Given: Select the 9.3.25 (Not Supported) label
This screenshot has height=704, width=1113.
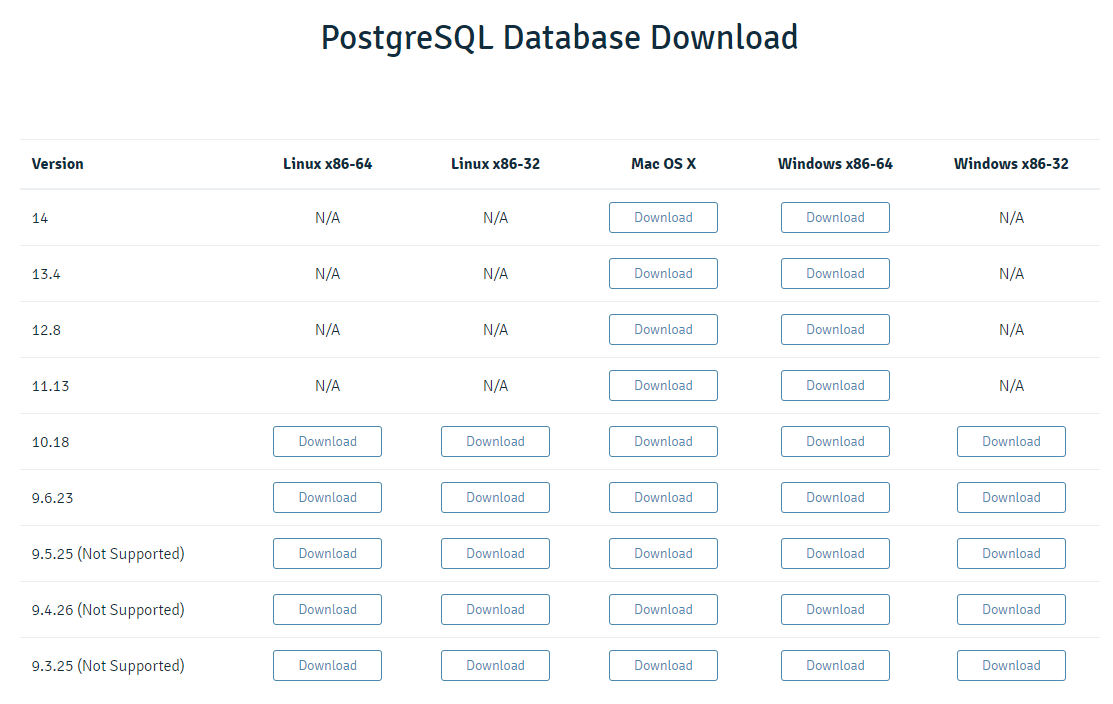Looking at the screenshot, I should pos(108,666).
